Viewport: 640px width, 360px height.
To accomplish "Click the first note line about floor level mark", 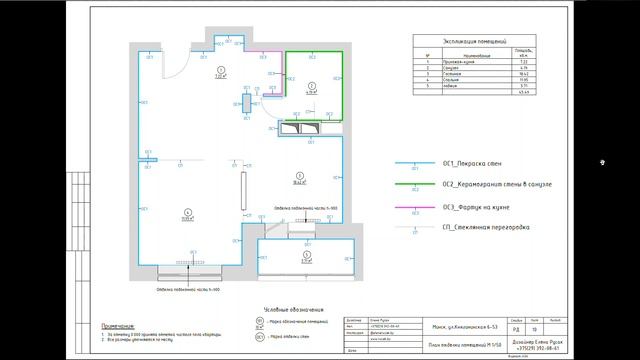I will point(162,334).
